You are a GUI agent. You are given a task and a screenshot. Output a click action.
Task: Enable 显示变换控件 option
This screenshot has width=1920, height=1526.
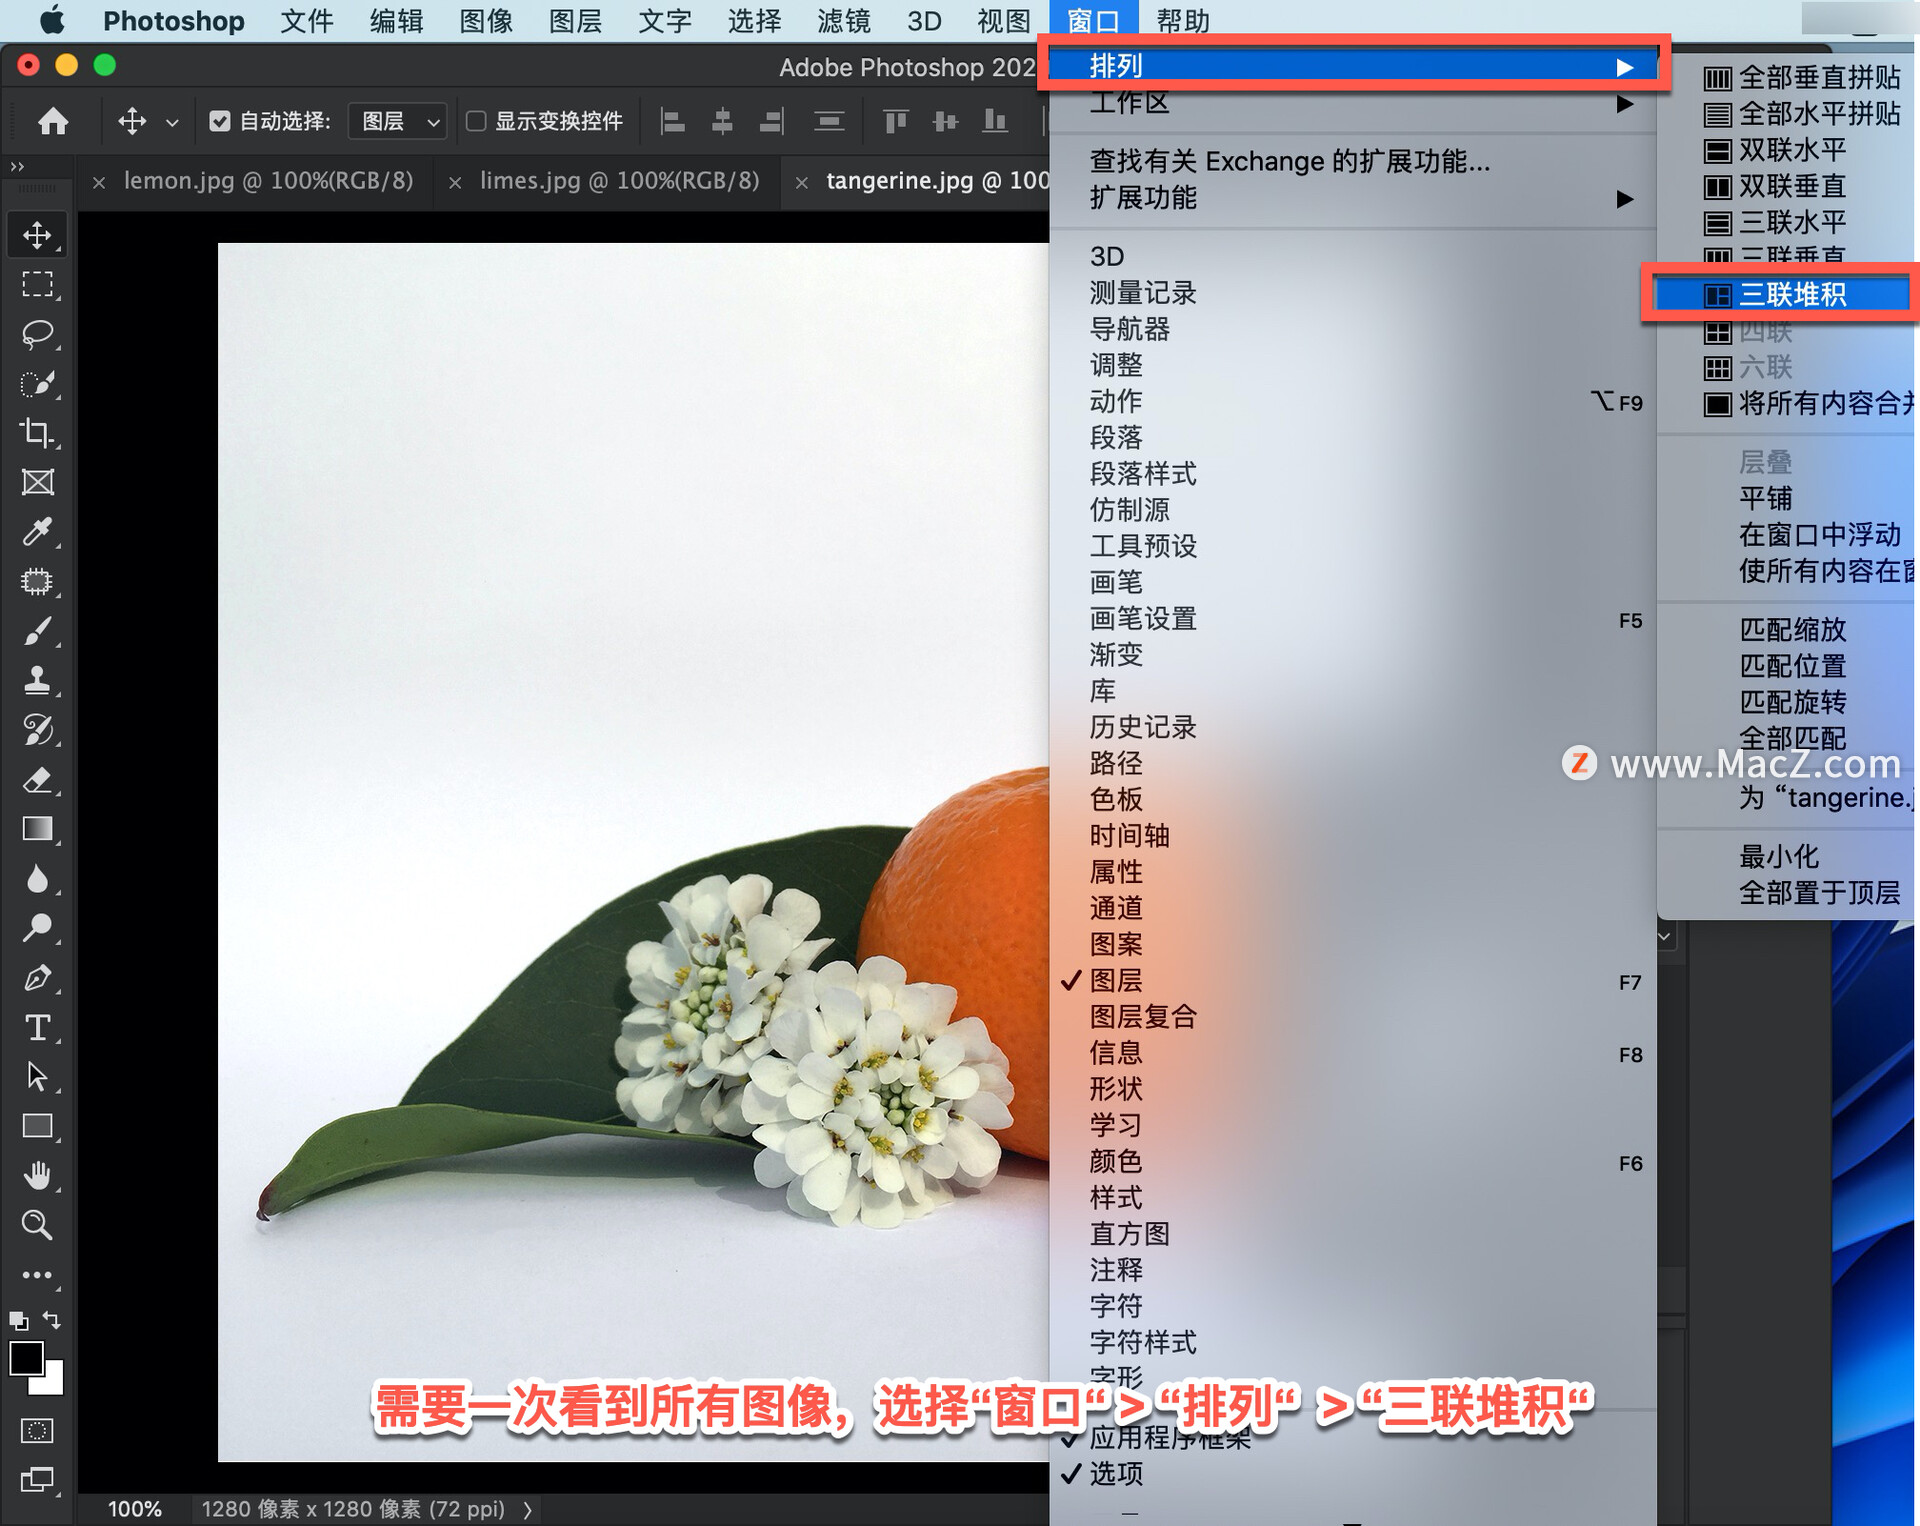click(x=477, y=120)
